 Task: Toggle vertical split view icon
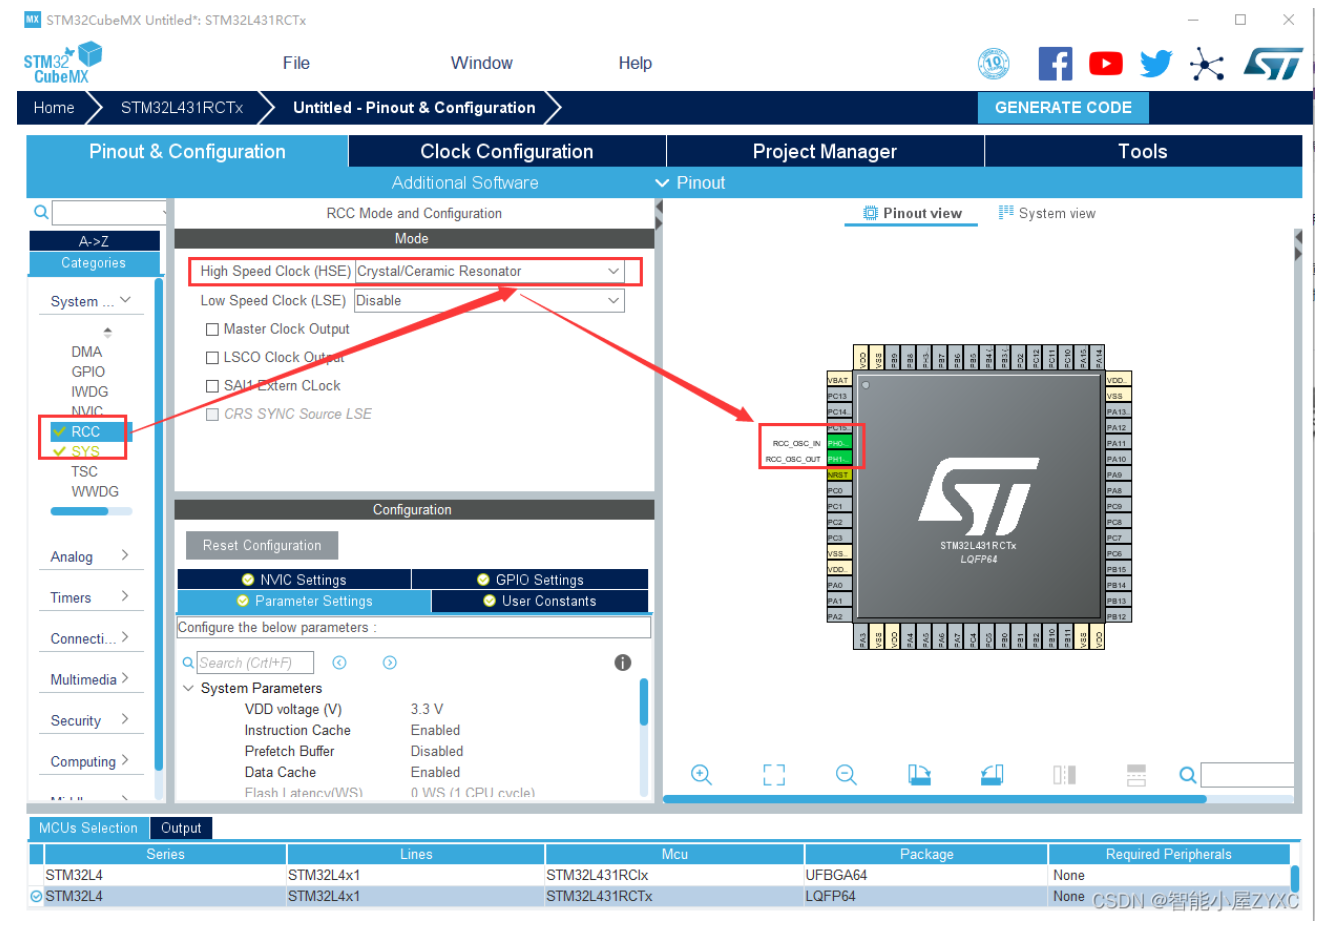[1064, 775]
